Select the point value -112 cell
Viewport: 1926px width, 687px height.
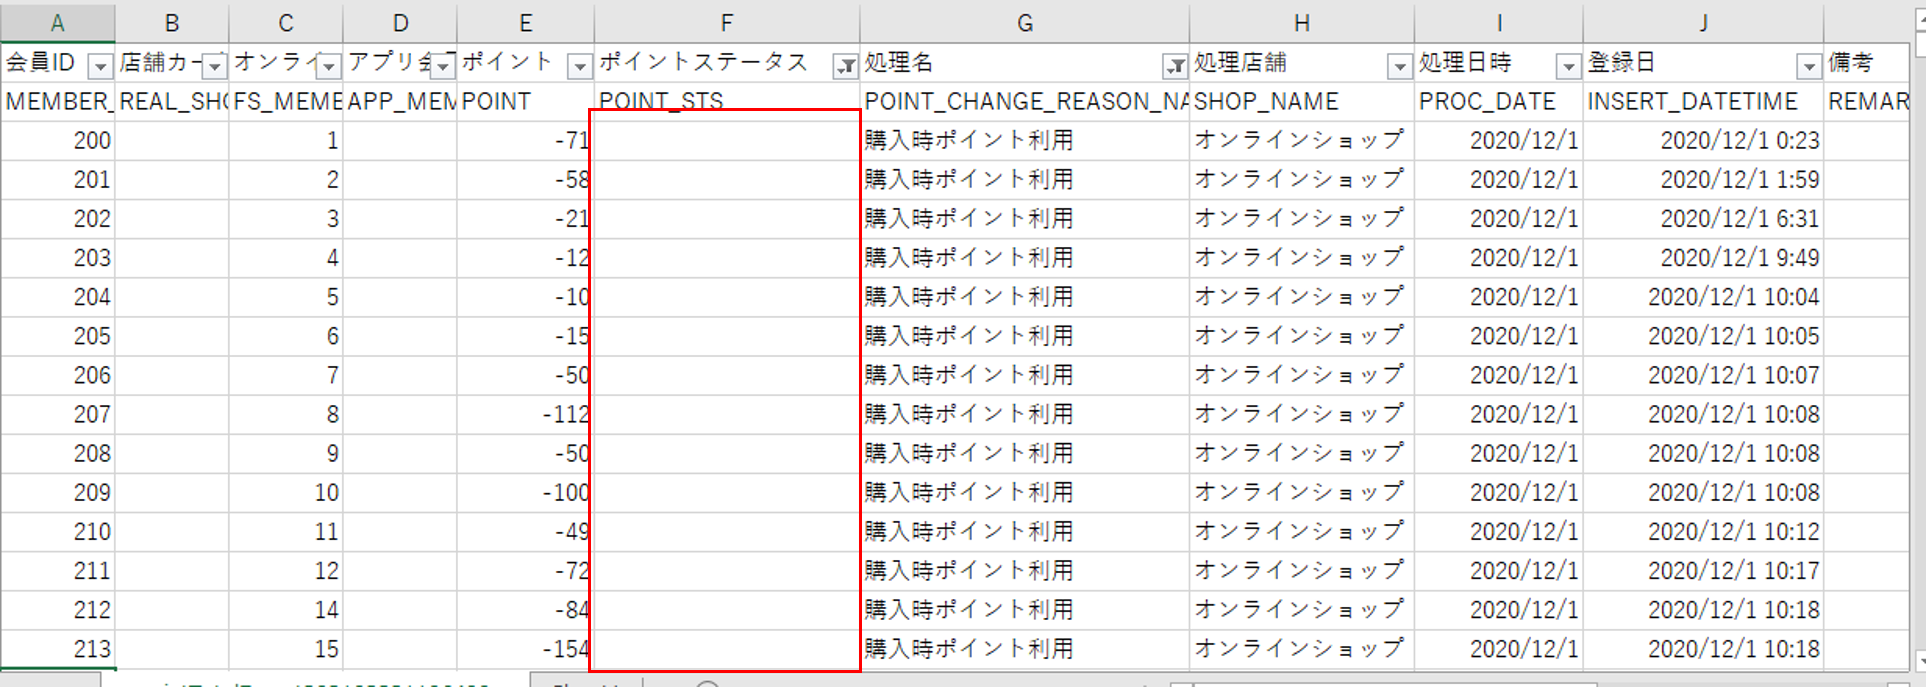click(x=525, y=415)
